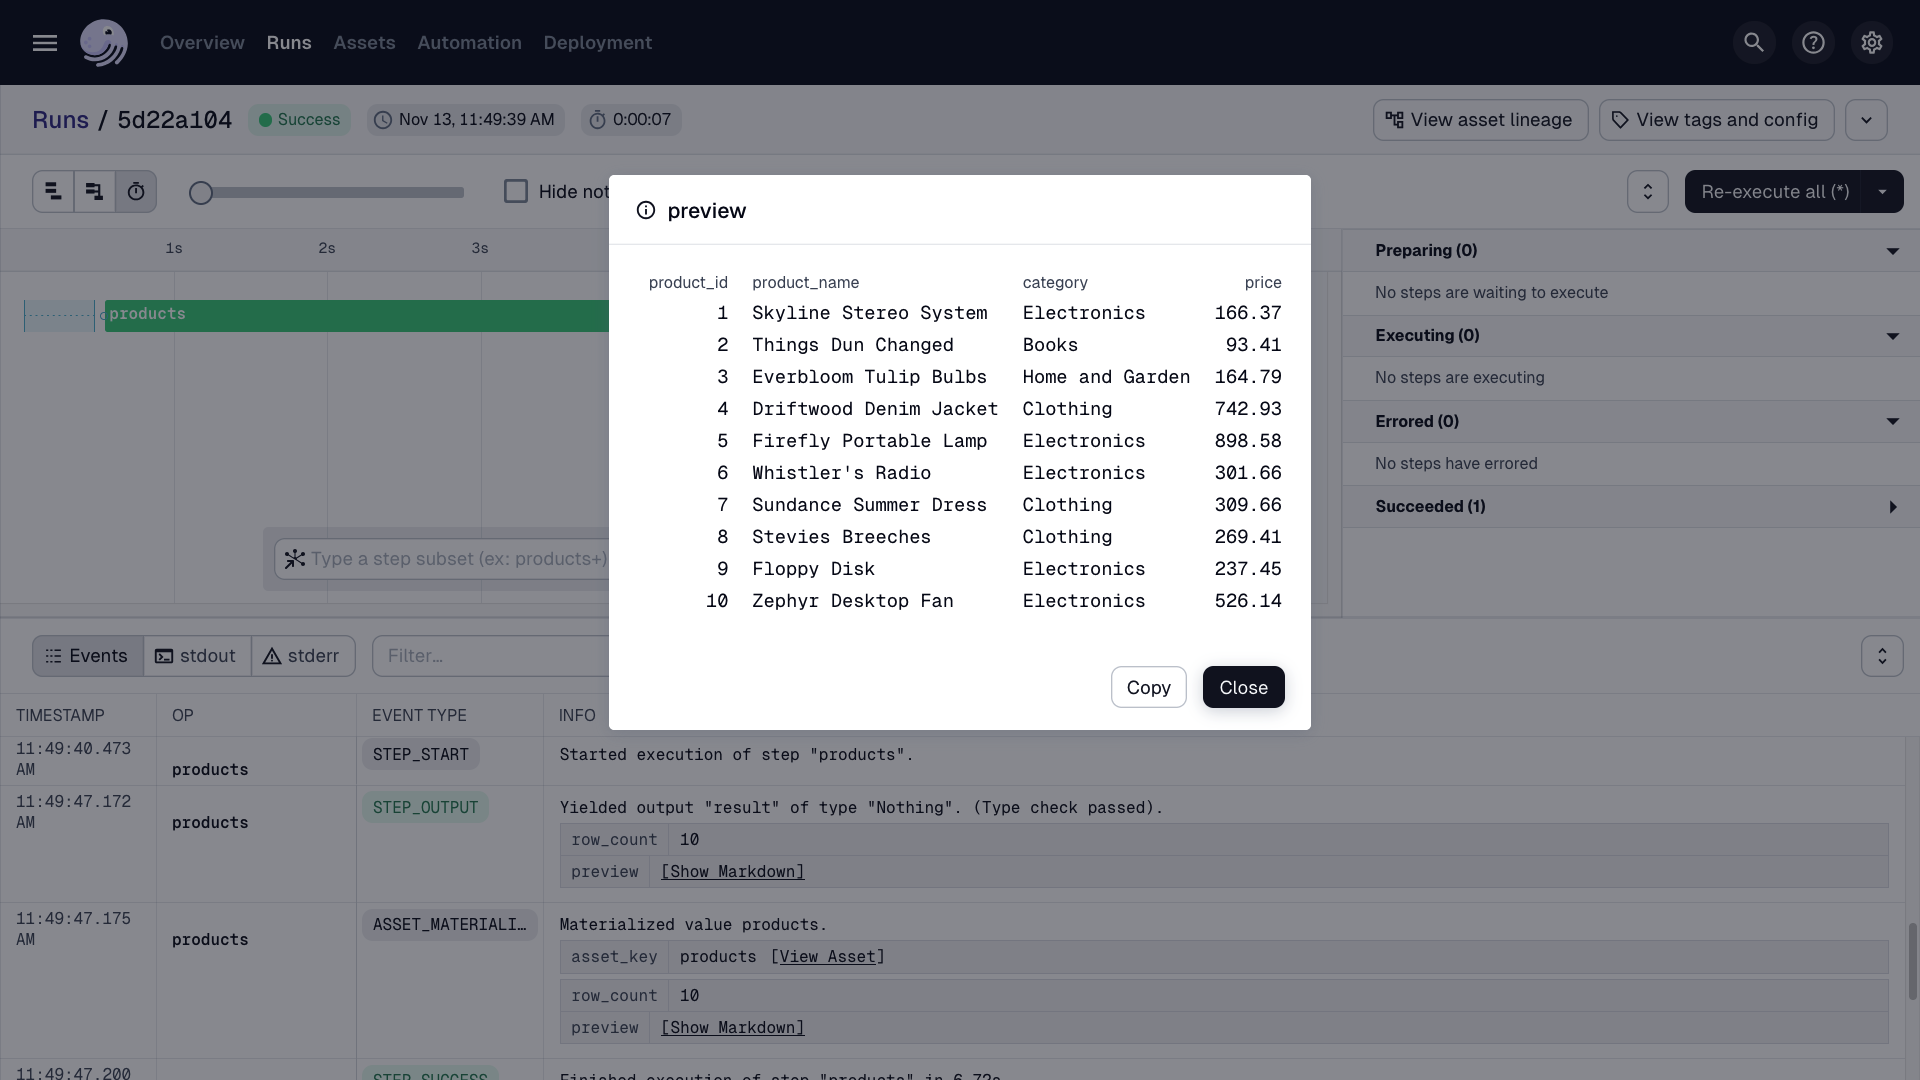This screenshot has width=1920, height=1080.
Task: Expand the Succeeded (1) section
Action: (x=1892, y=507)
